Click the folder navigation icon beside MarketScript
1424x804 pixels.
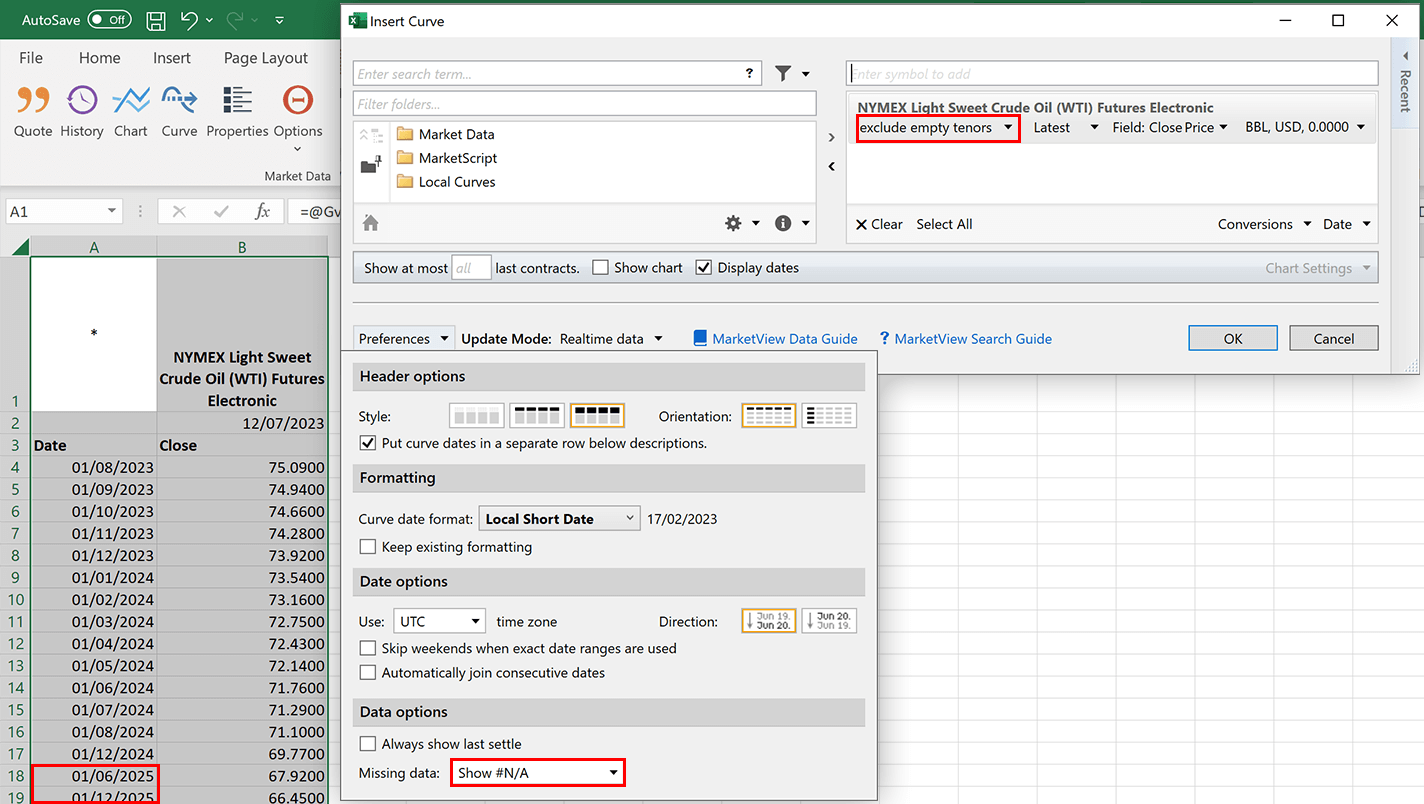click(x=371, y=164)
